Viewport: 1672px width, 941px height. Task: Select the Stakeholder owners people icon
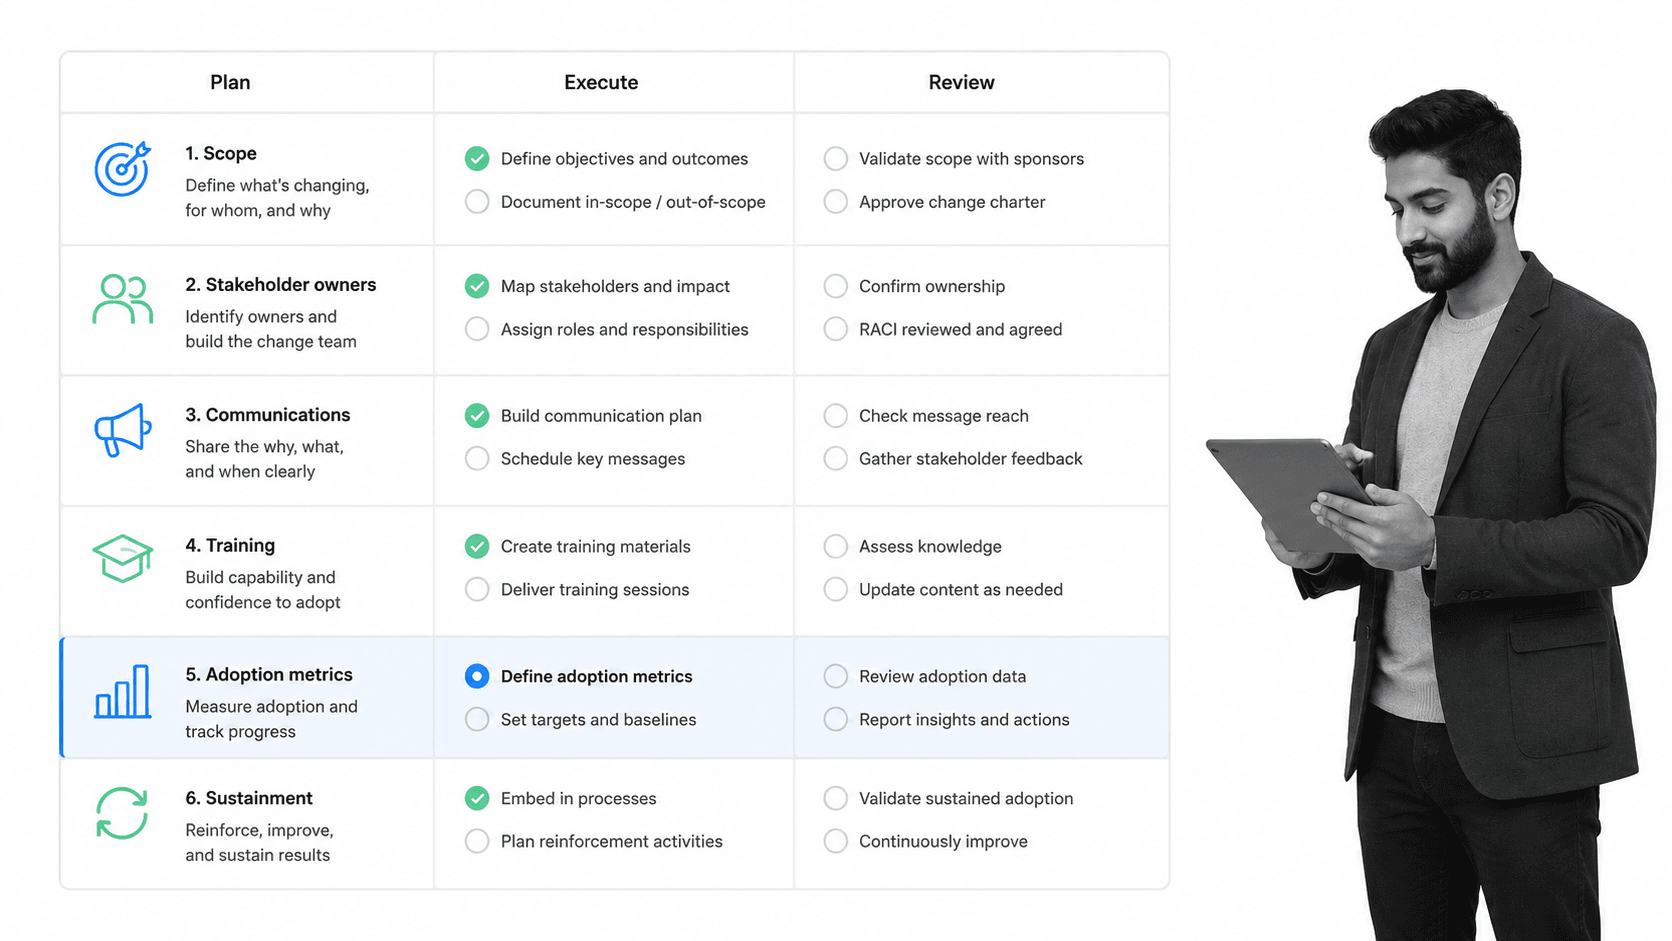(x=122, y=299)
